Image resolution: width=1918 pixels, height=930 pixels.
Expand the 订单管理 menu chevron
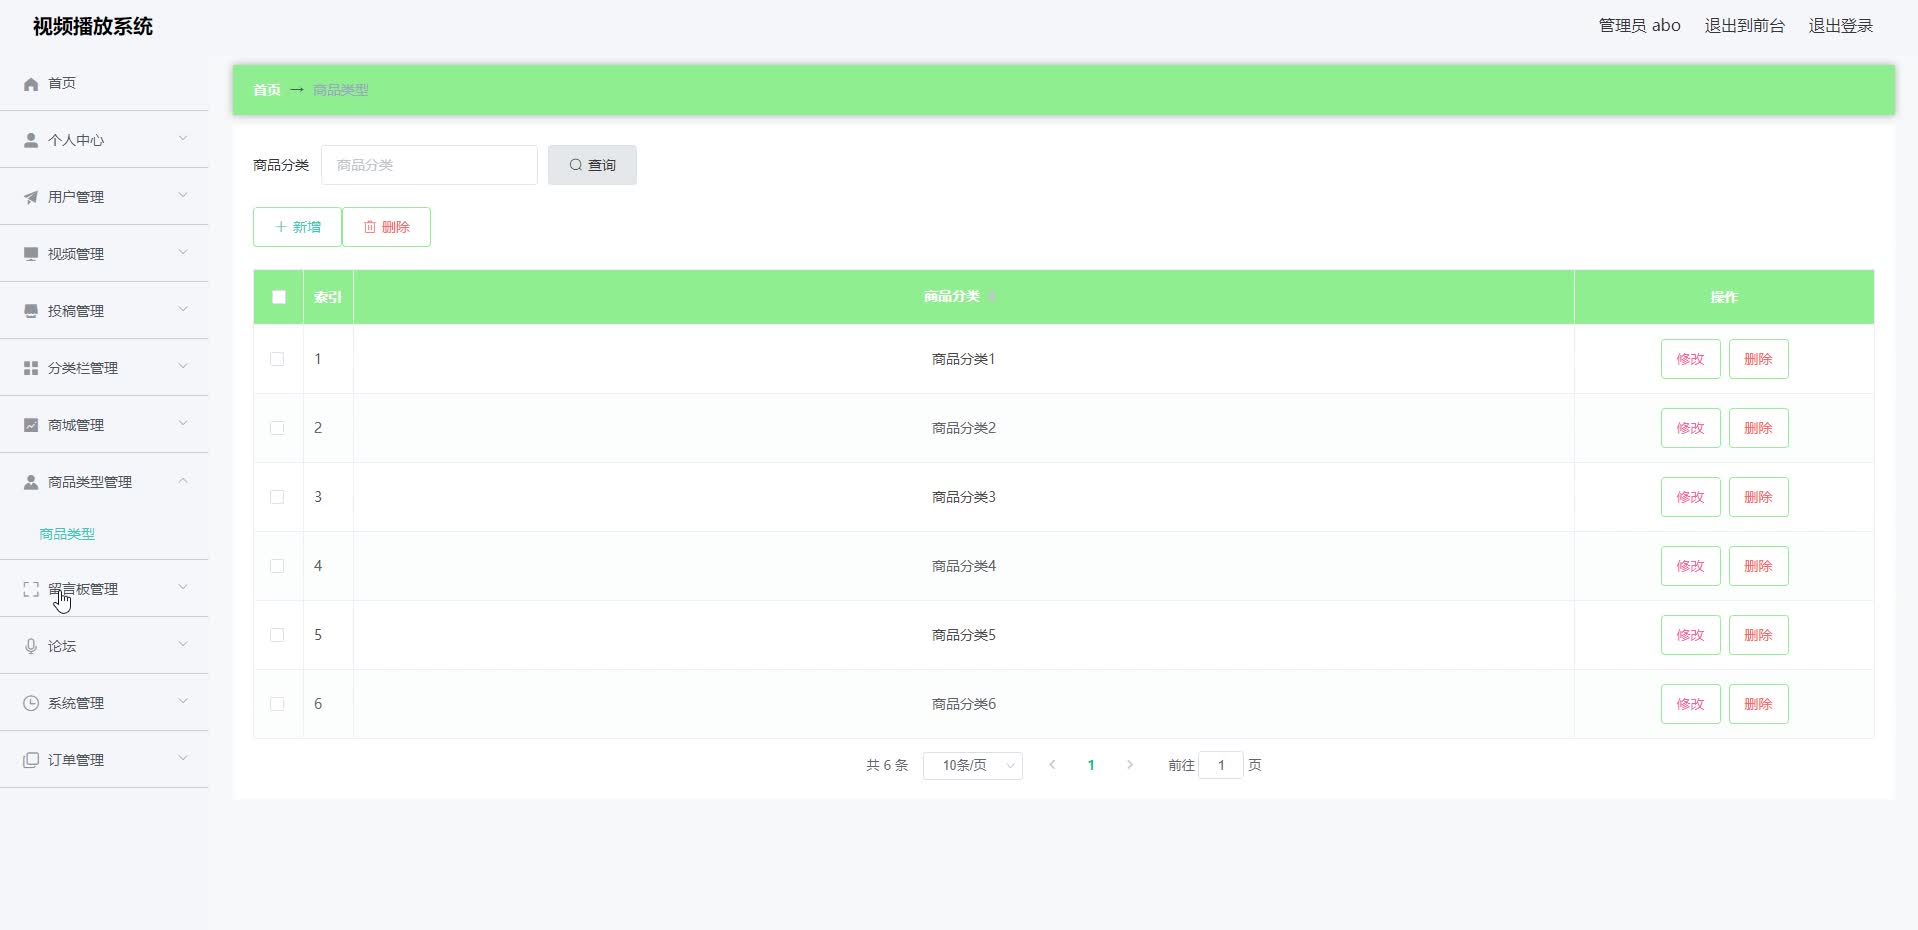[x=183, y=759]
